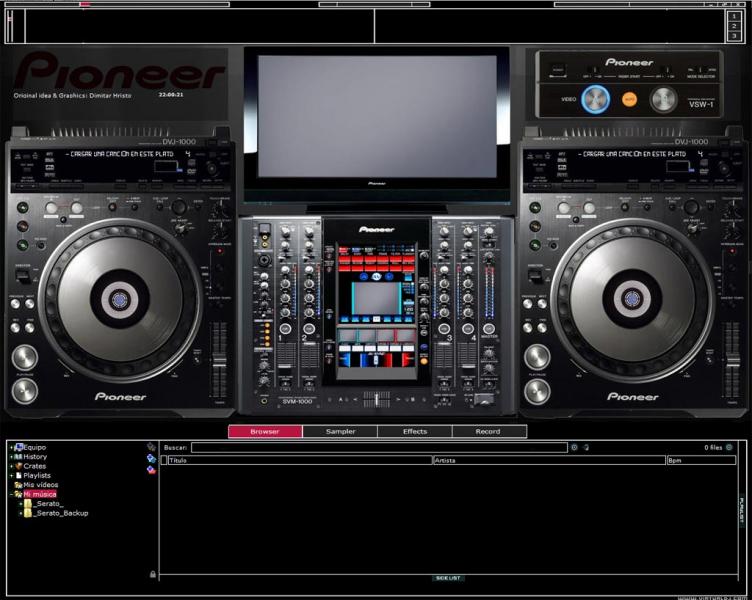Click the gray folder icon beside Equipo
Viewport: 752px width, 600px height.
[x=151, y=447]
